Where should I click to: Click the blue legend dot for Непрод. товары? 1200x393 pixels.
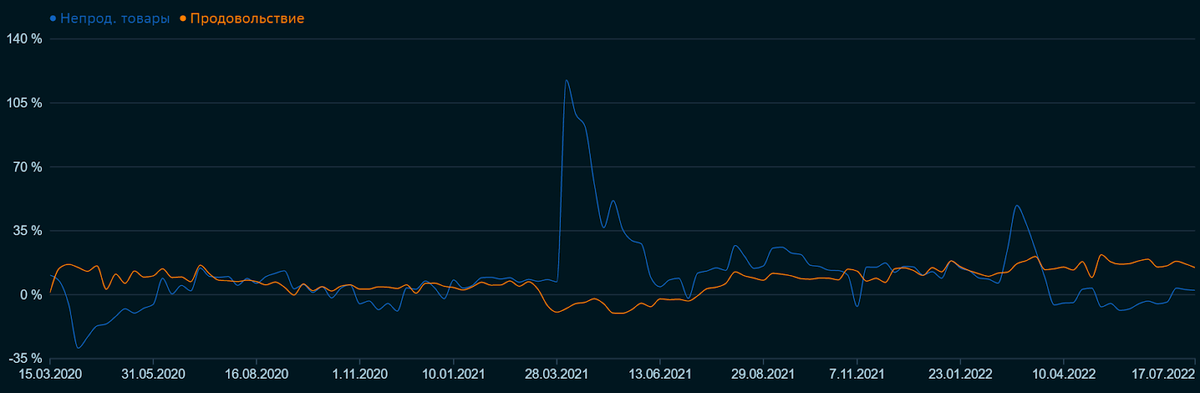click(x=53, y=19)
